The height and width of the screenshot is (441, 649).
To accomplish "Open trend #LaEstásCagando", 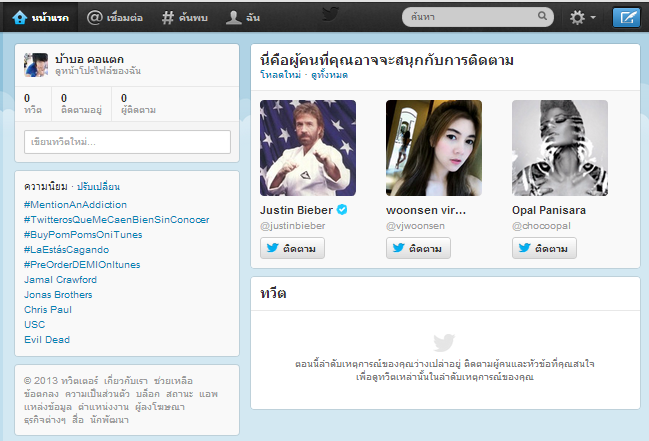I will pos(67,250).
